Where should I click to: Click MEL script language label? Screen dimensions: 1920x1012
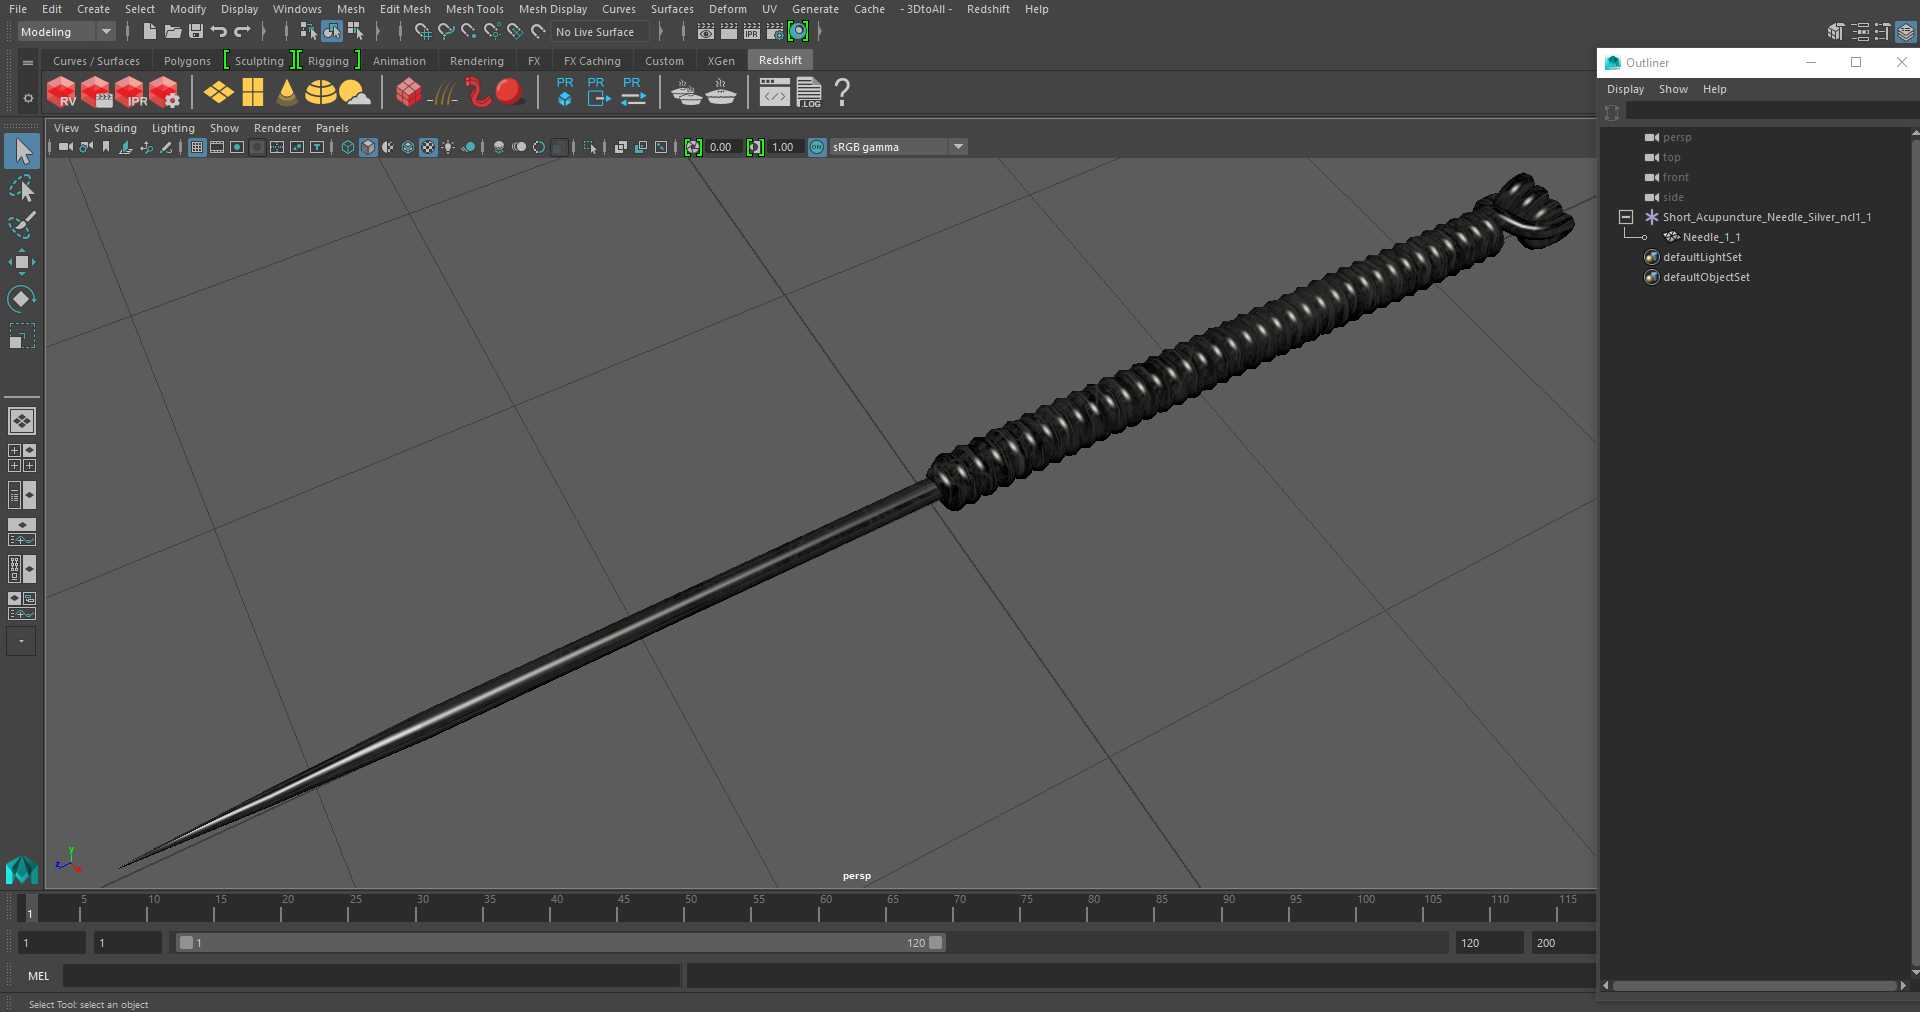[x=38, y=976]
